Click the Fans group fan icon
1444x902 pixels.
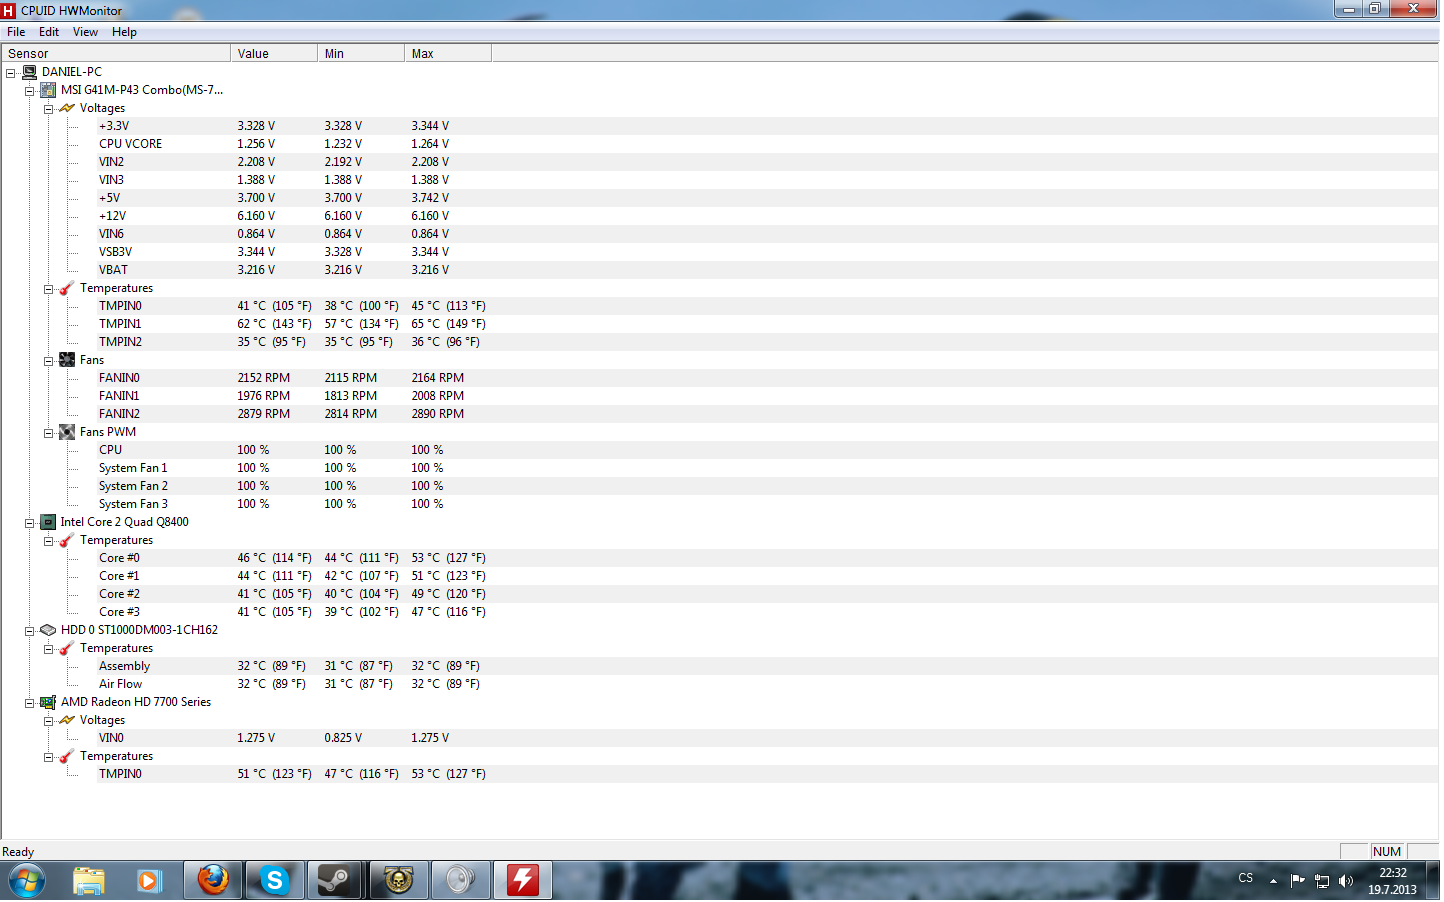click(x=67, y=360)
